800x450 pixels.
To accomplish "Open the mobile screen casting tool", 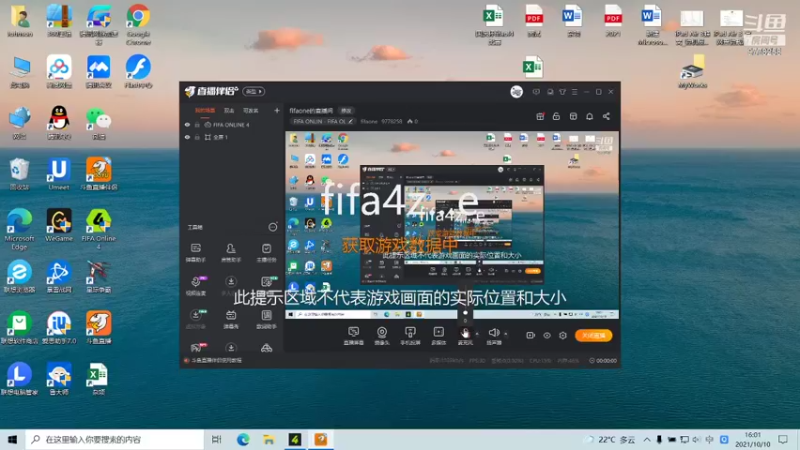I will coord(410,336).
